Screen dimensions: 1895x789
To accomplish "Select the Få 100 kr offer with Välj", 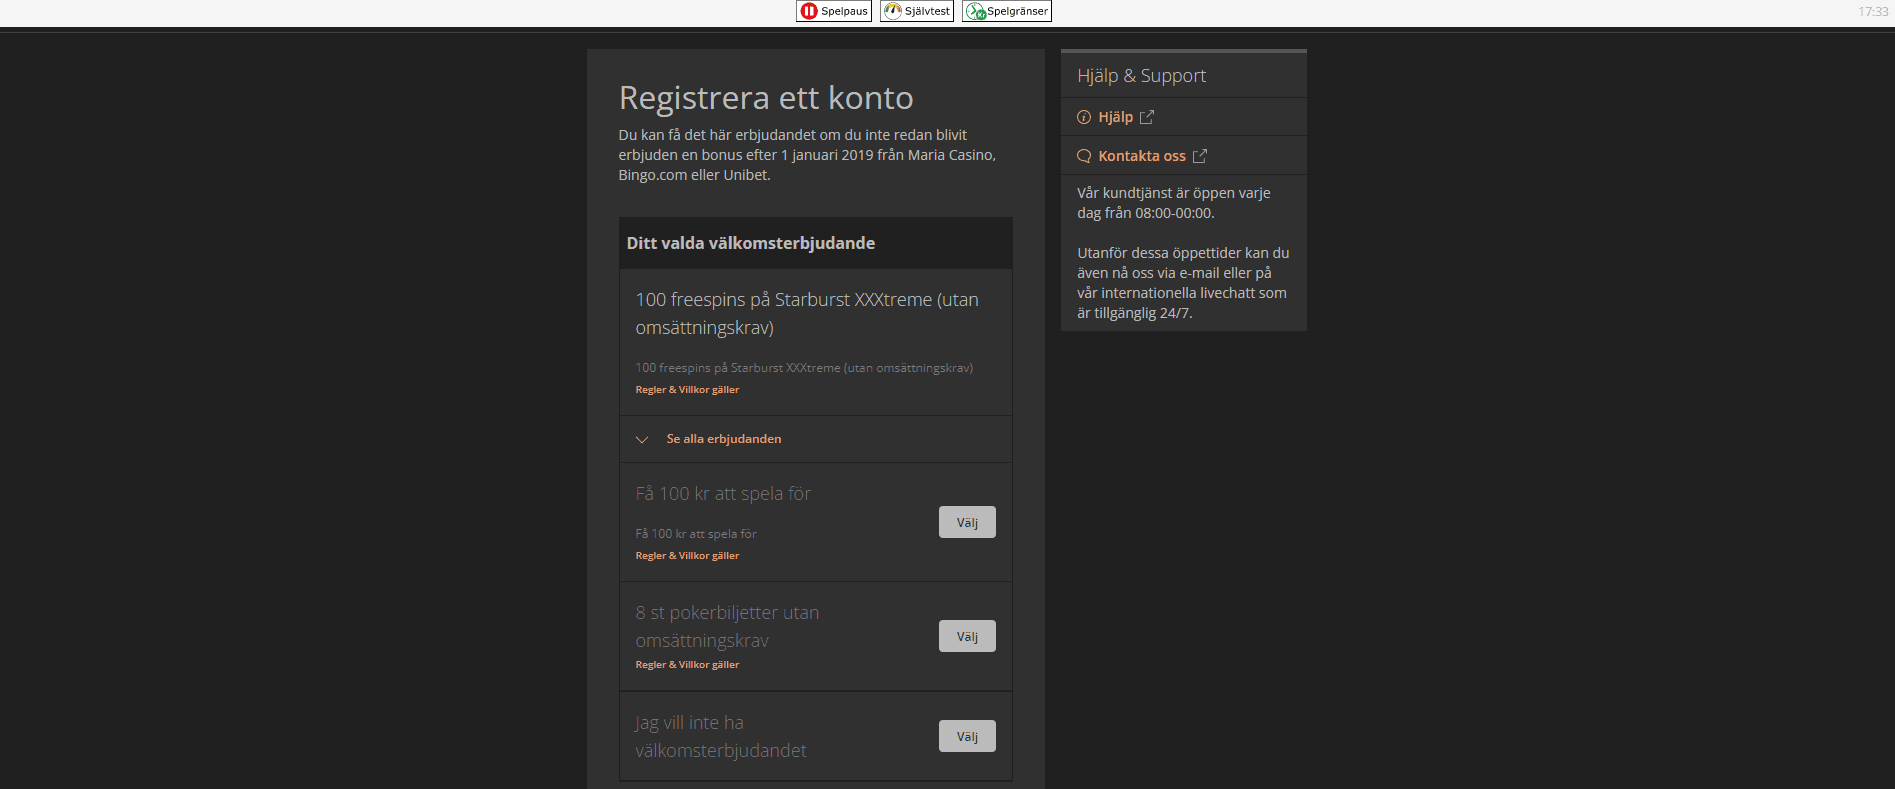I will [x=966, y=522].
